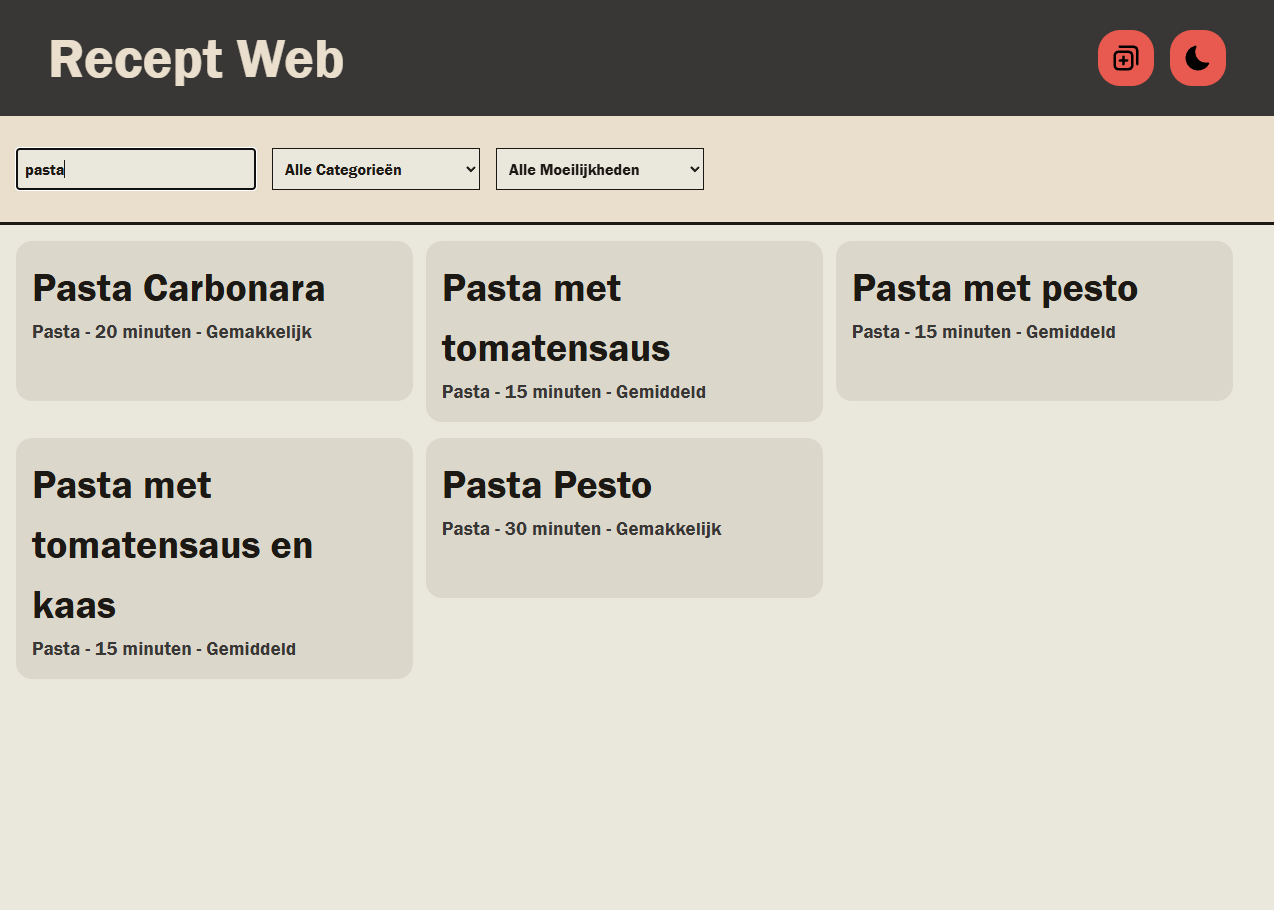Viewport: 1274px width, 910px height.
Task: Open the Pasta Pesto recipe card
Action: pyautogui.click(x=624, y=517)
